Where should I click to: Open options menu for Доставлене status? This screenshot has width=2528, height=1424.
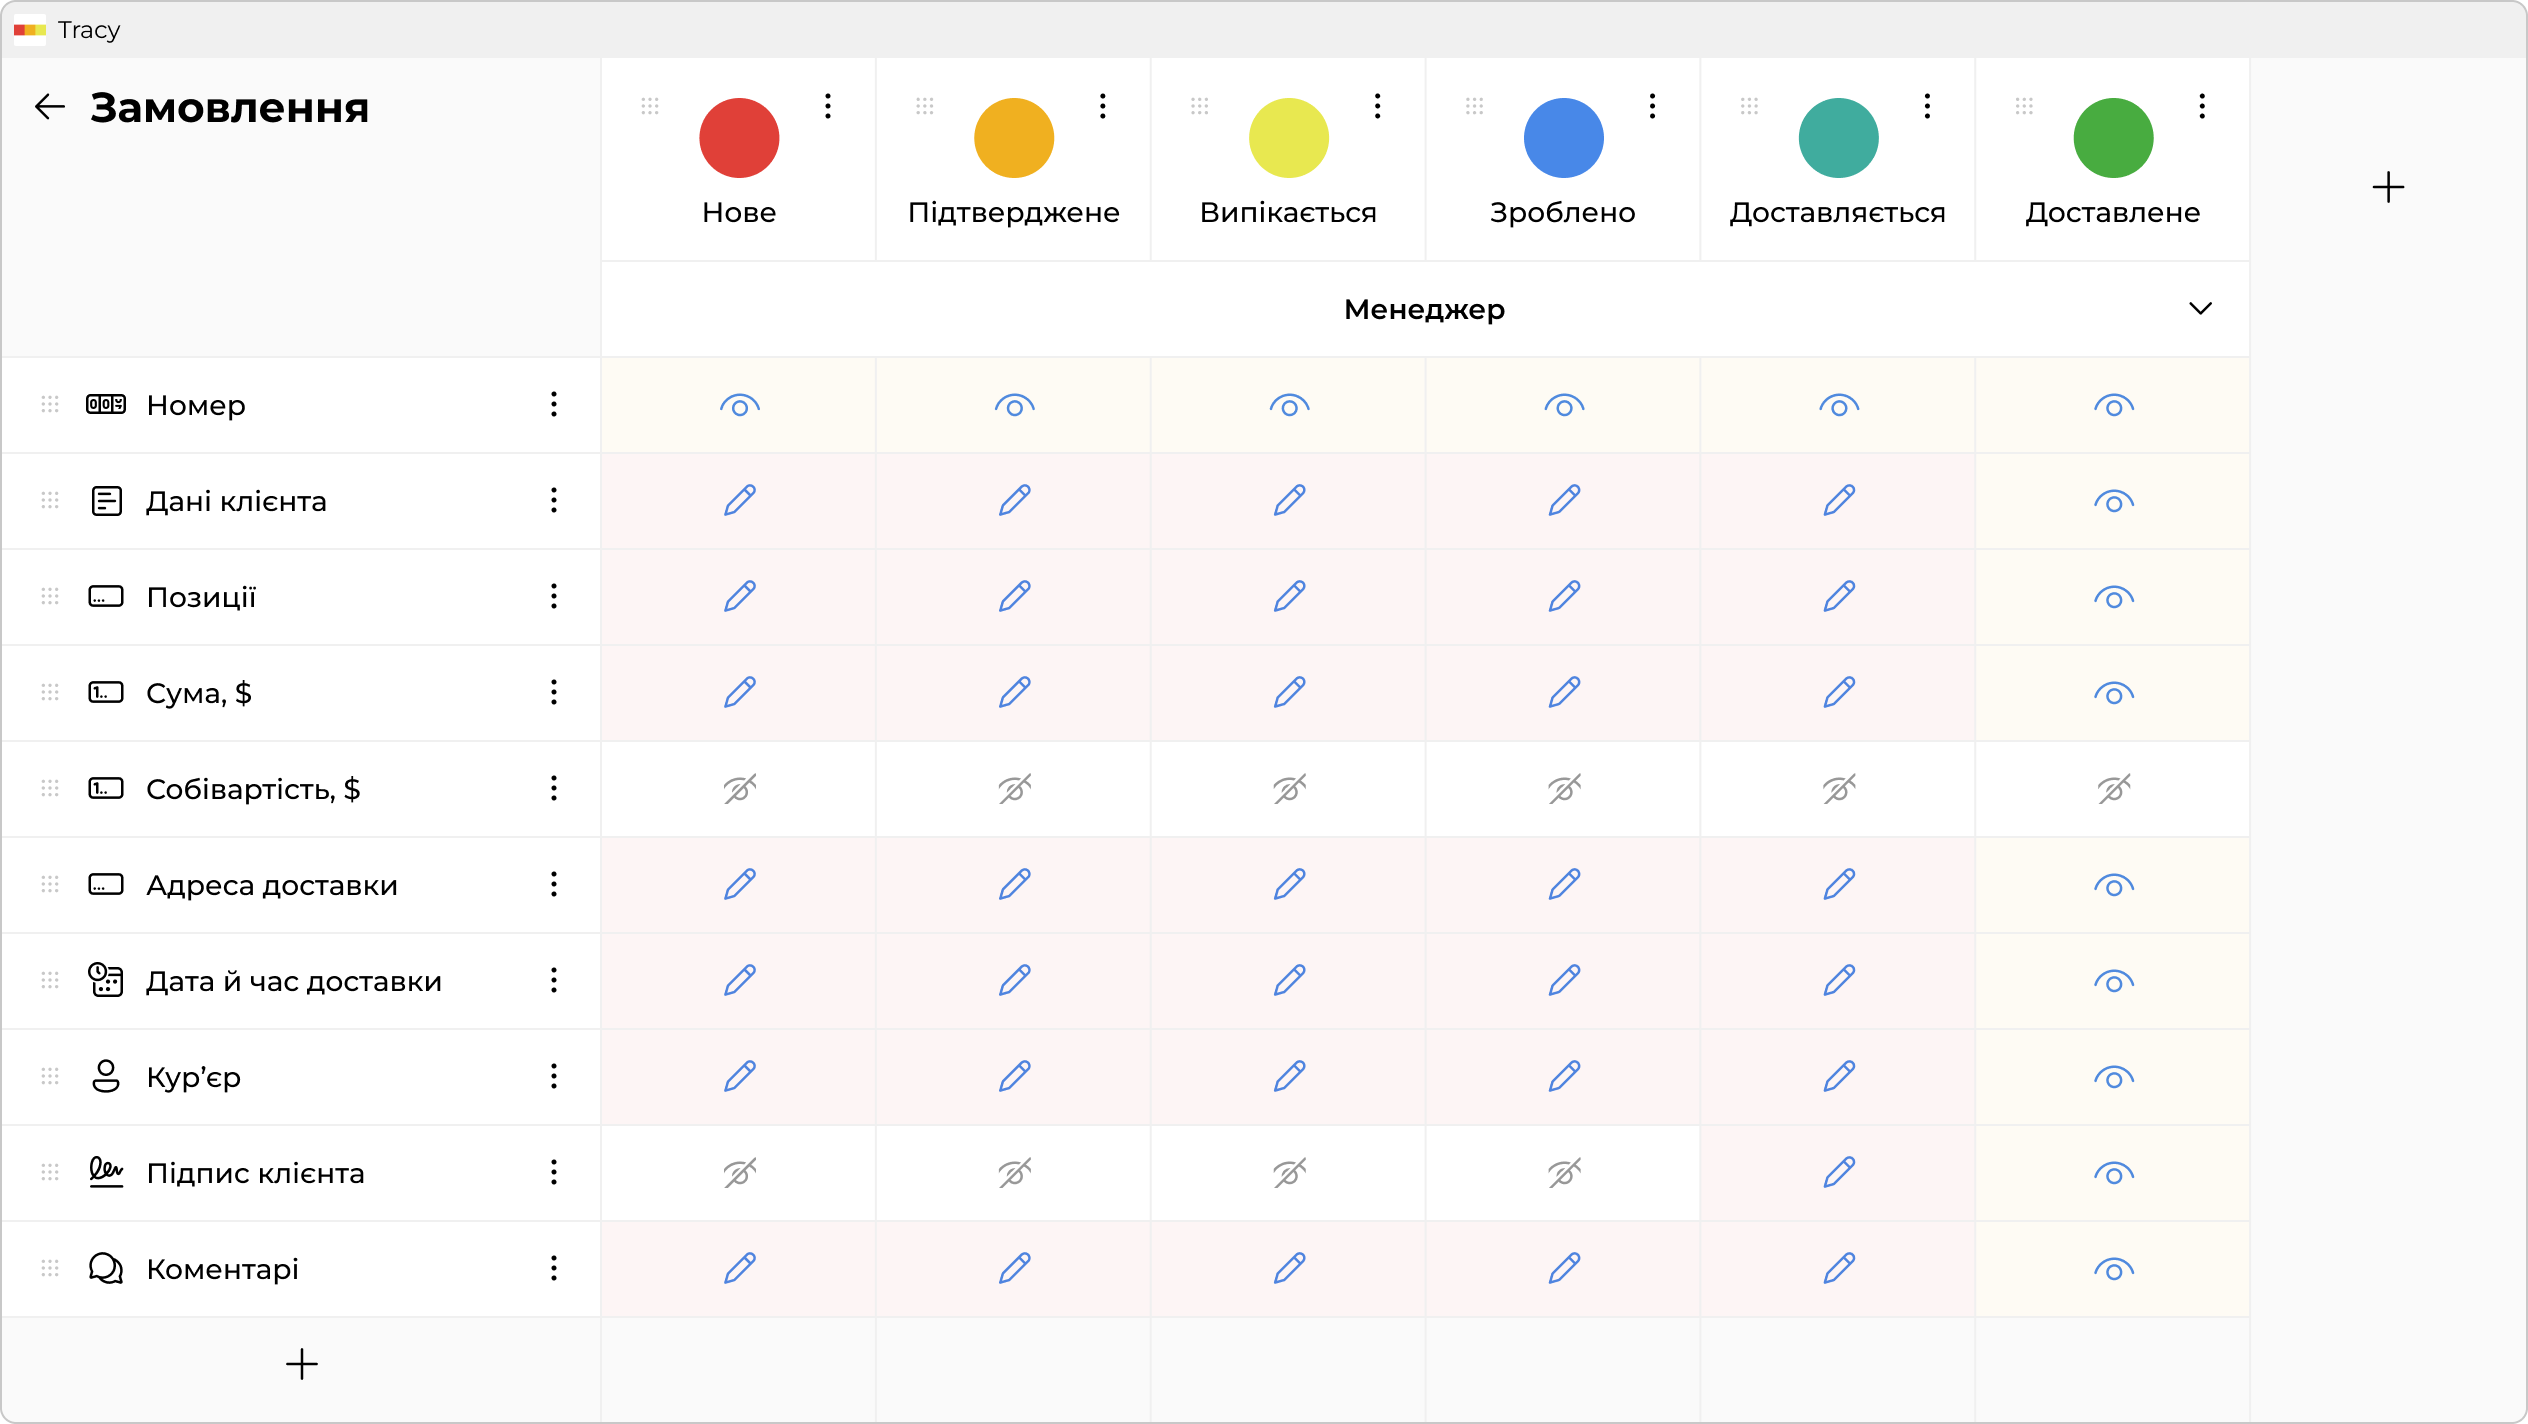2202,106
